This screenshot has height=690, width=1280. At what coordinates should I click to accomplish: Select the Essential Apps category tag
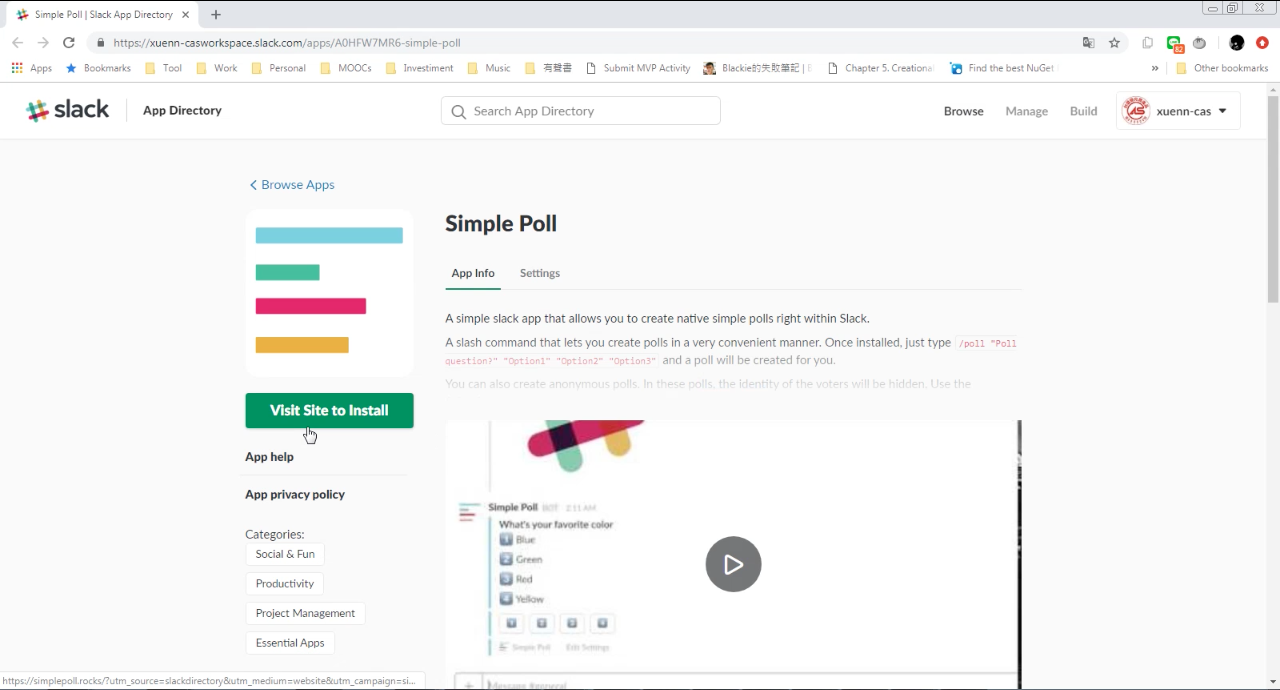290,643
